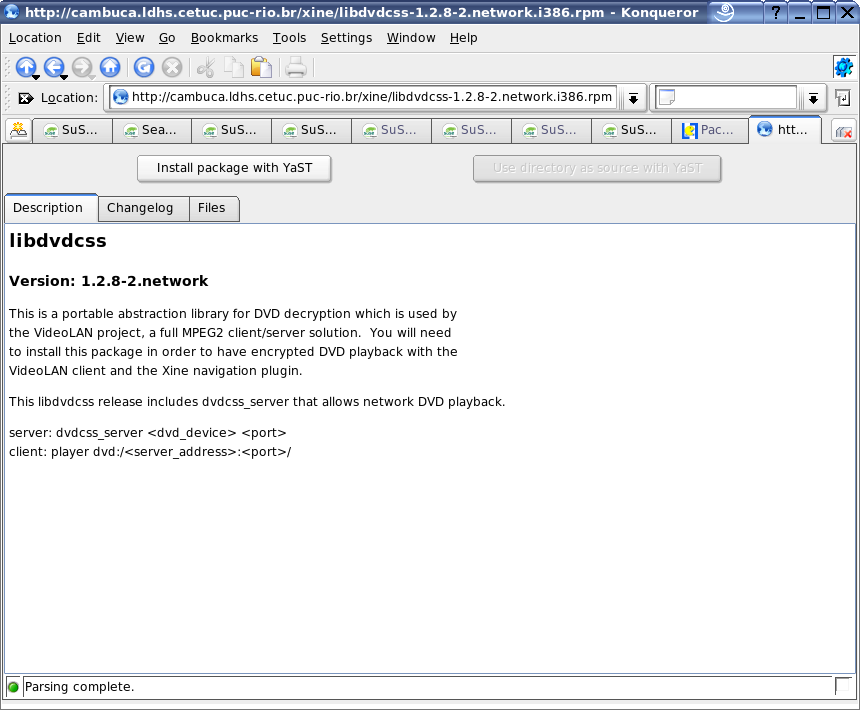The image size is (860, 710).
Task: Reload the page with the Reload icon
Action: click(x=144, y=67)
